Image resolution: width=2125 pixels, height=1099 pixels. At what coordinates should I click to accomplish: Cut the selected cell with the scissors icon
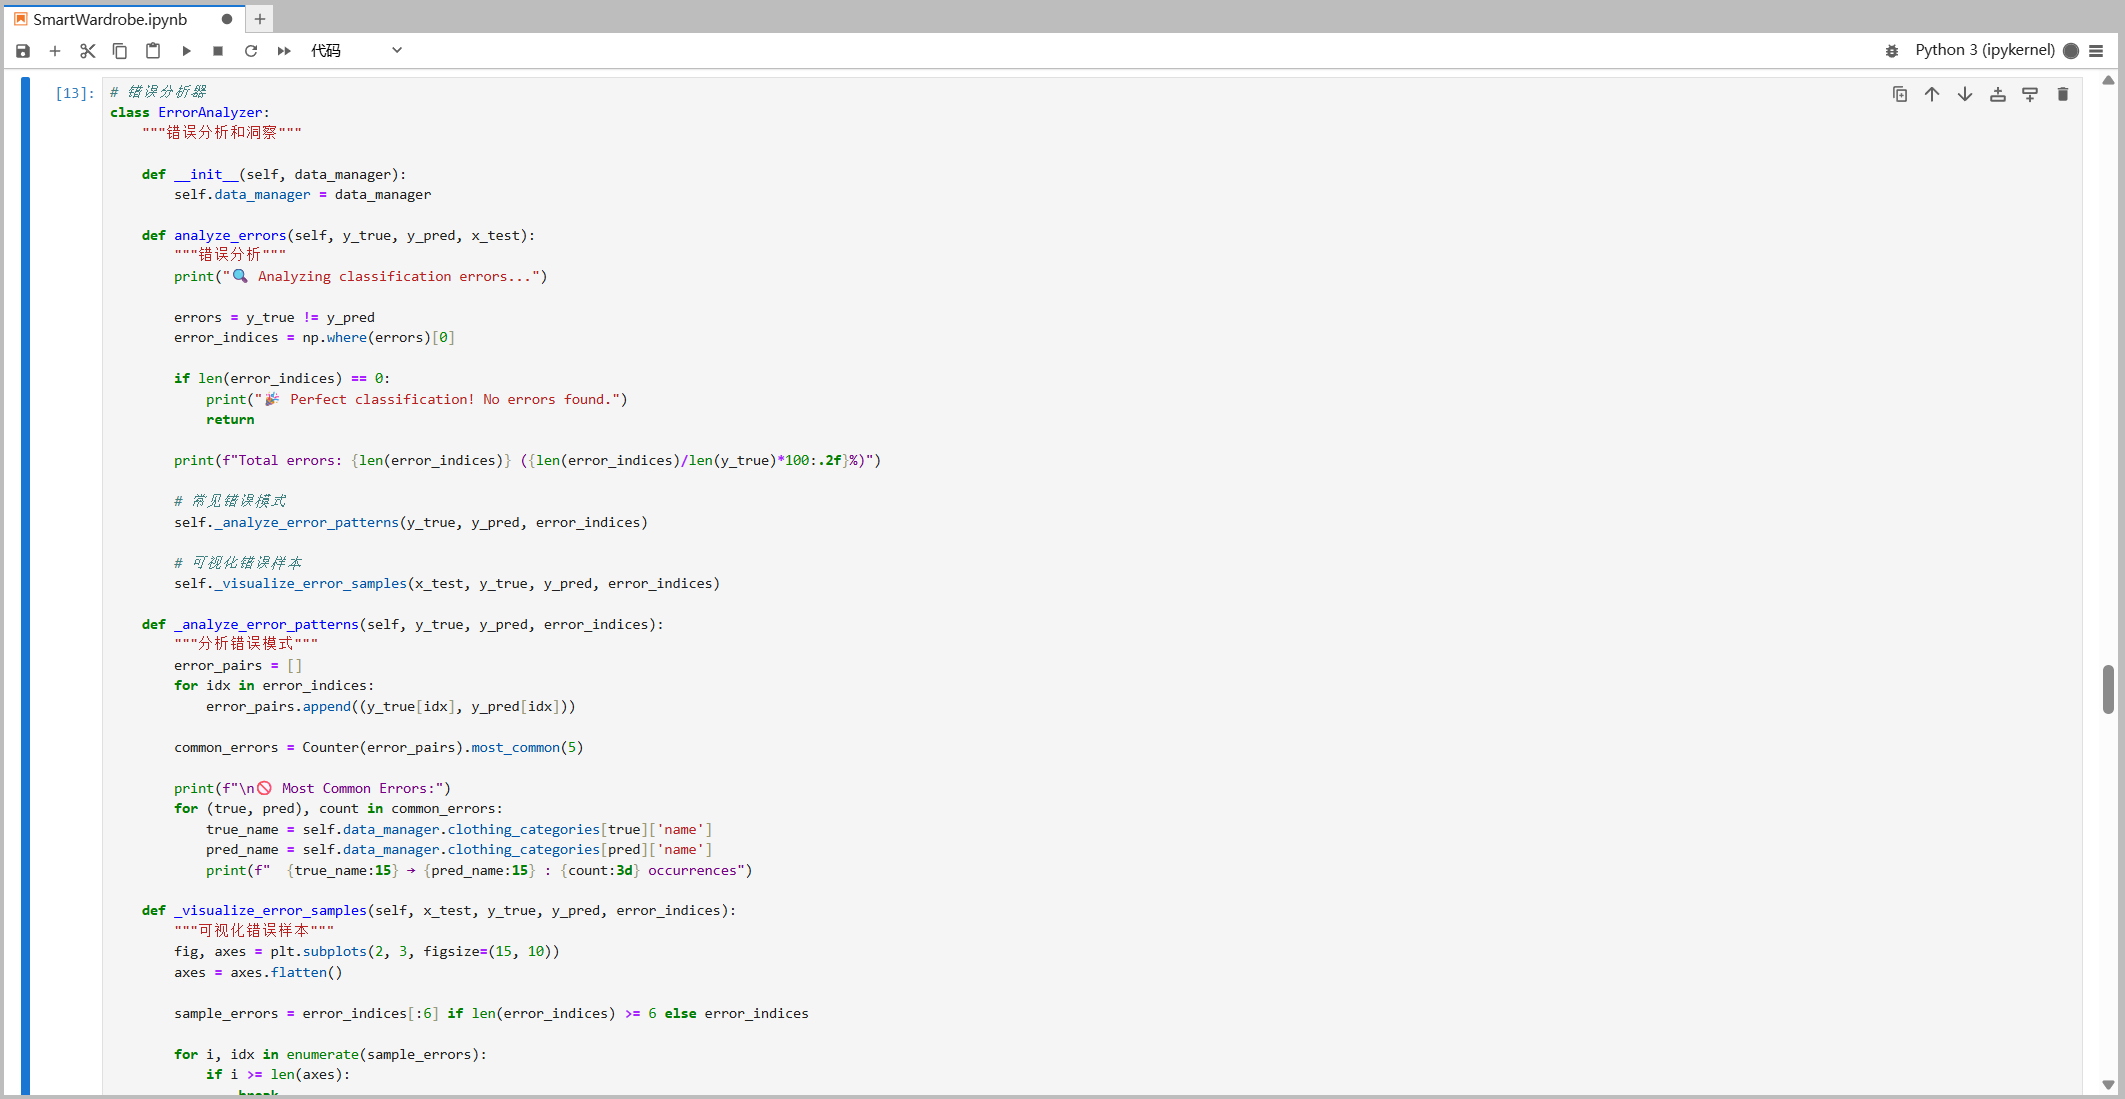point(88,51)
